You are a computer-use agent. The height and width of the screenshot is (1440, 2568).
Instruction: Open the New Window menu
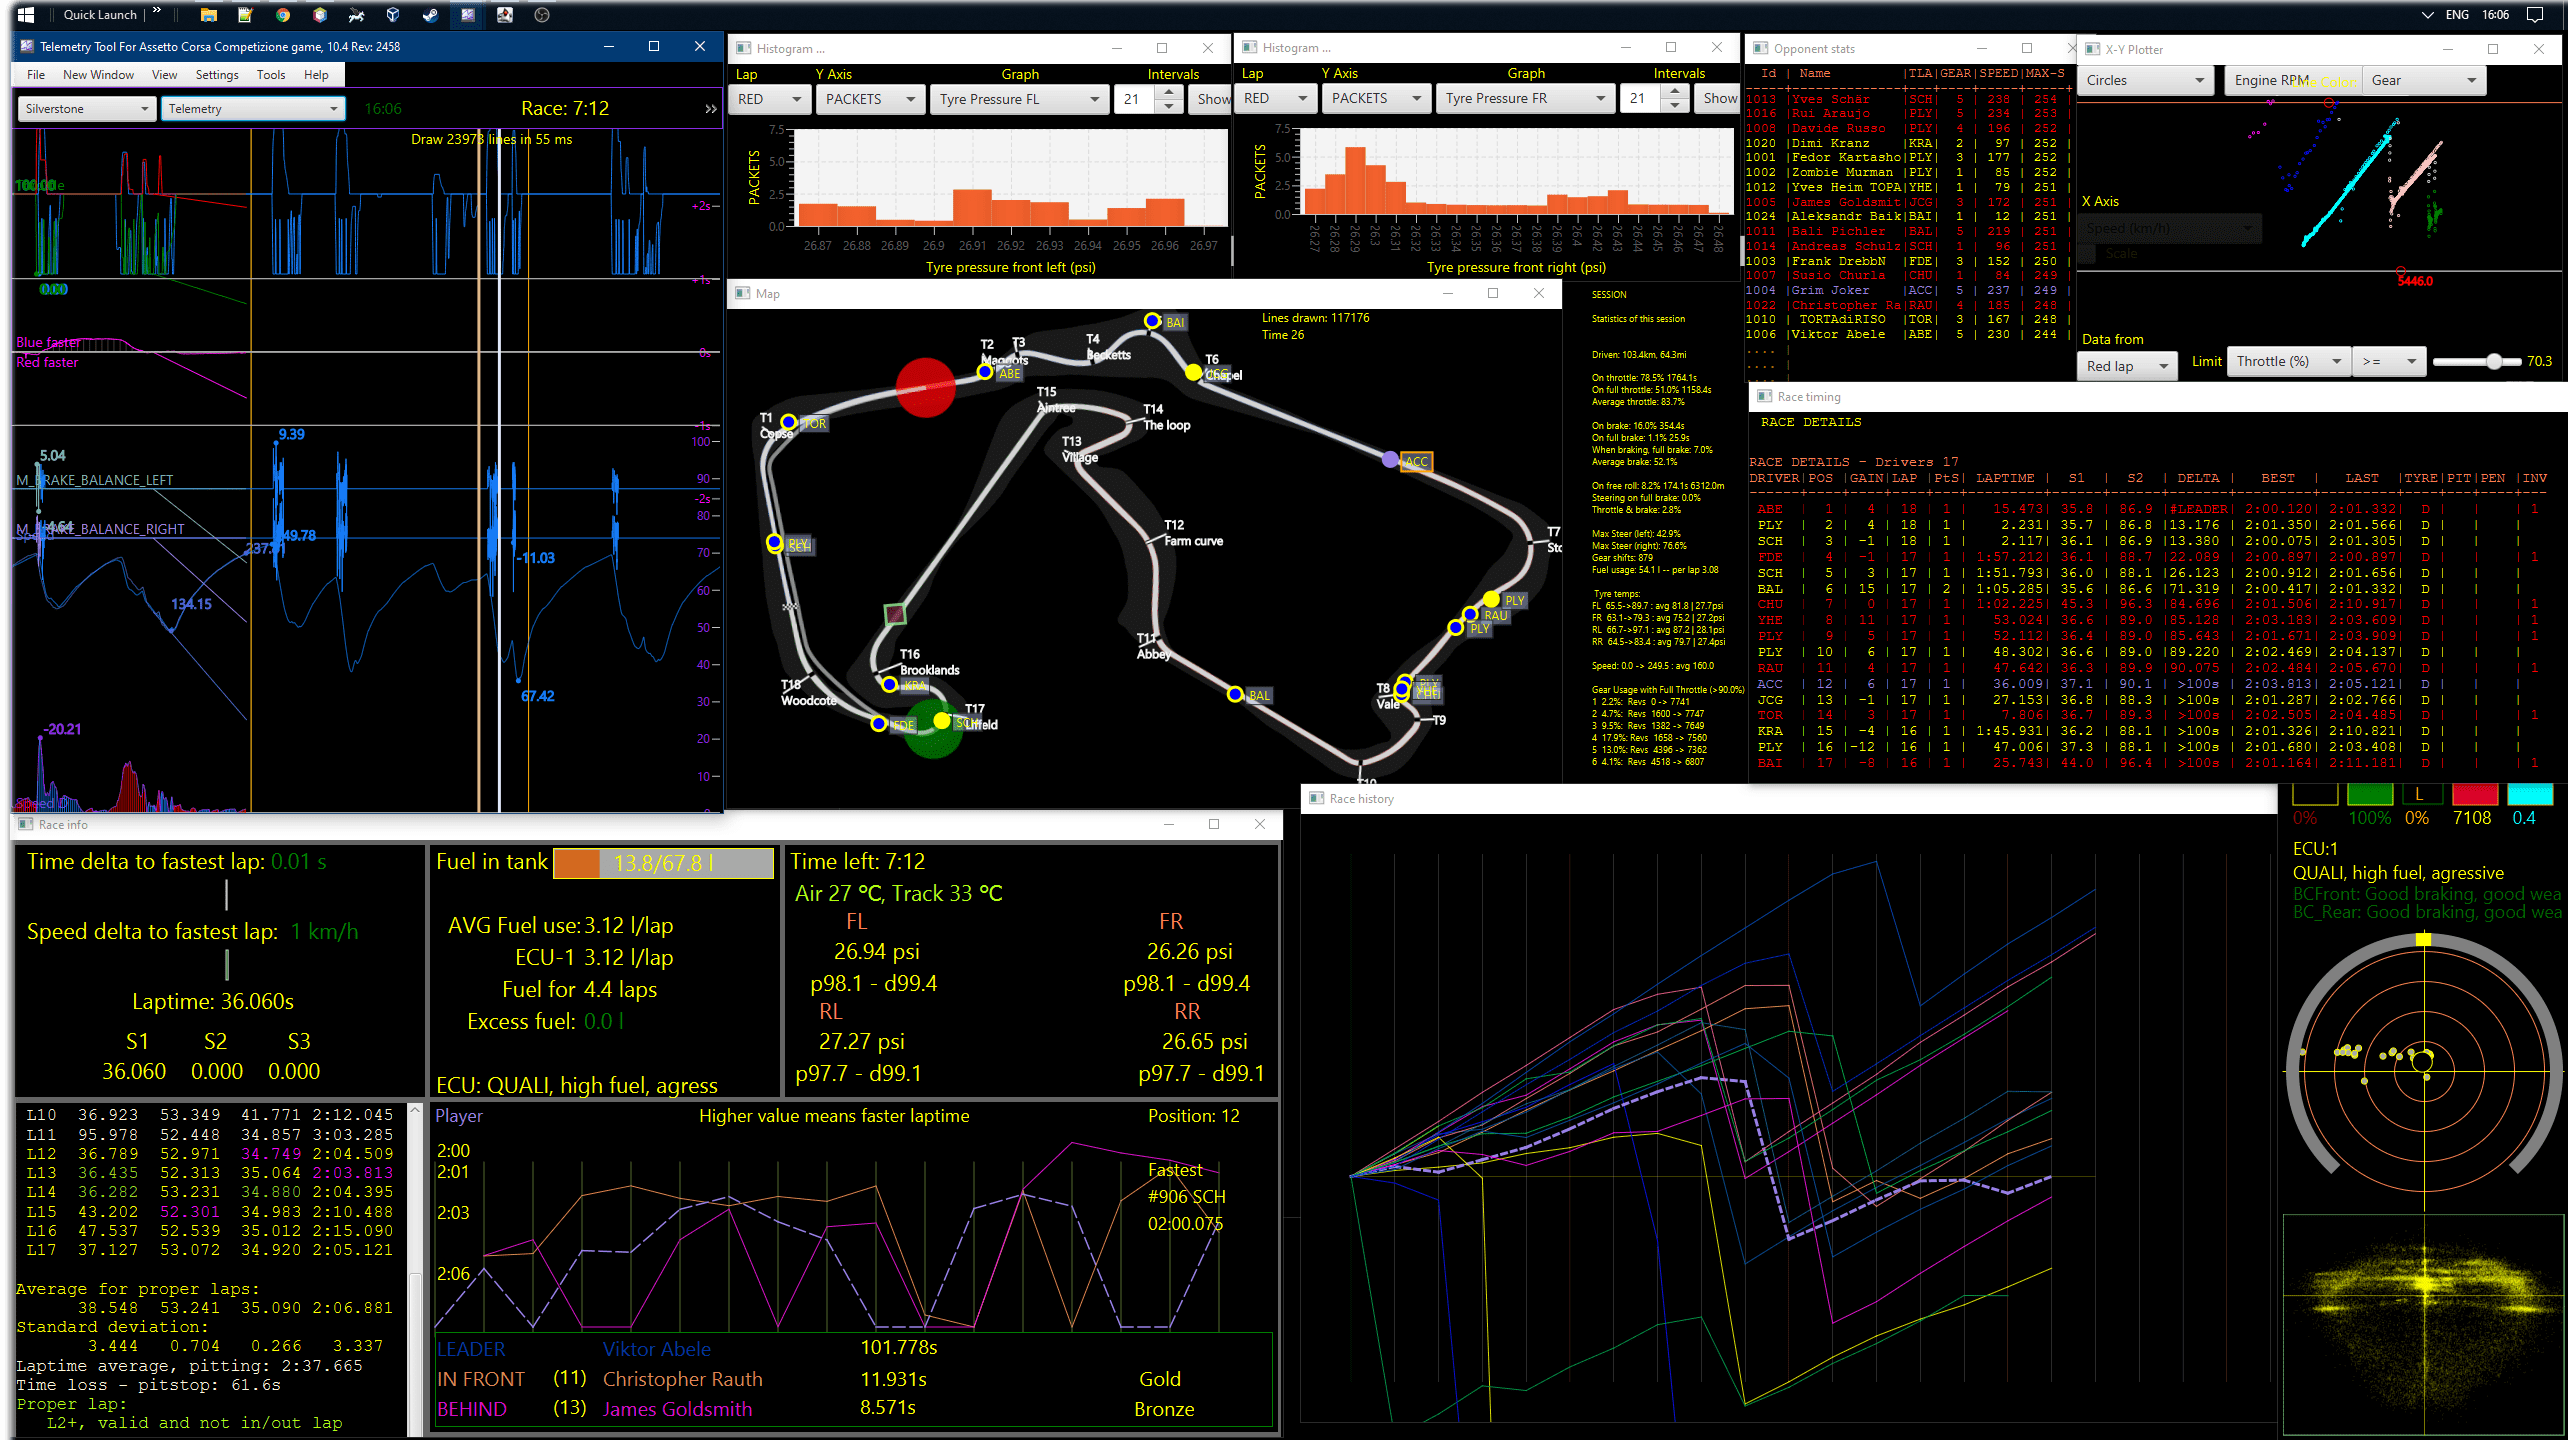pos(98,75)
